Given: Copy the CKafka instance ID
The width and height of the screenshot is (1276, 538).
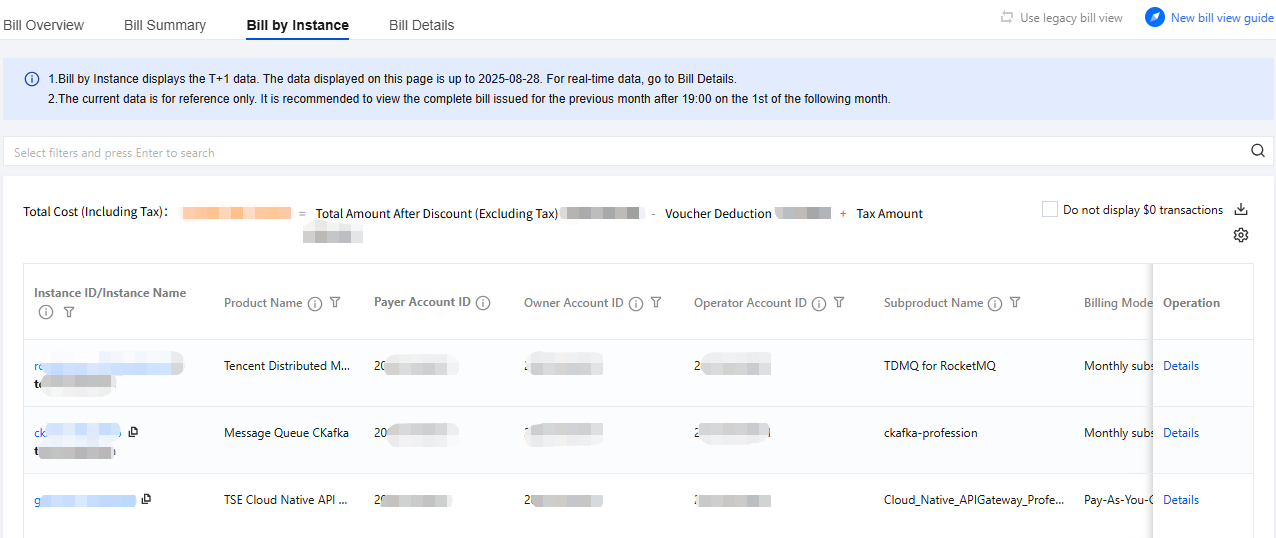Looking at the screenshot, I should [134, 432].
